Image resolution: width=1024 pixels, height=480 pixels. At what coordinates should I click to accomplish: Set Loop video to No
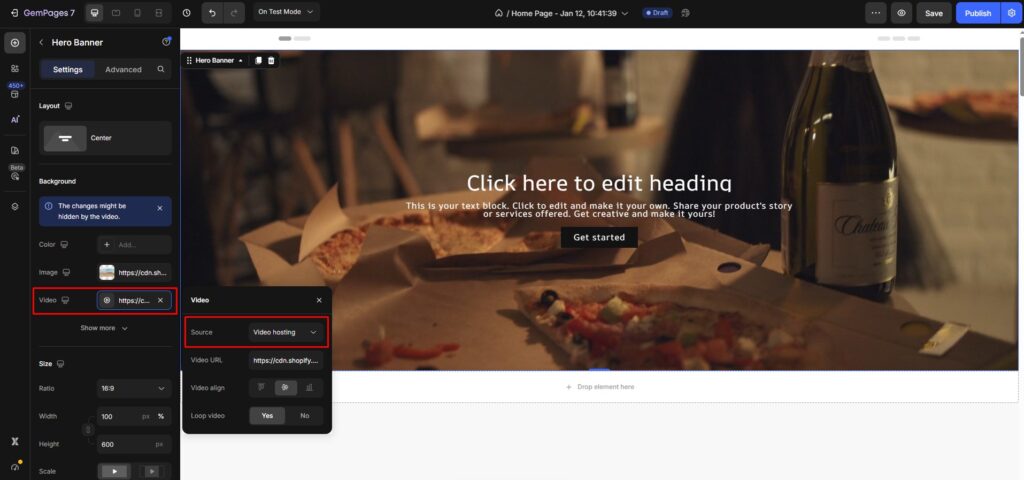304,415
